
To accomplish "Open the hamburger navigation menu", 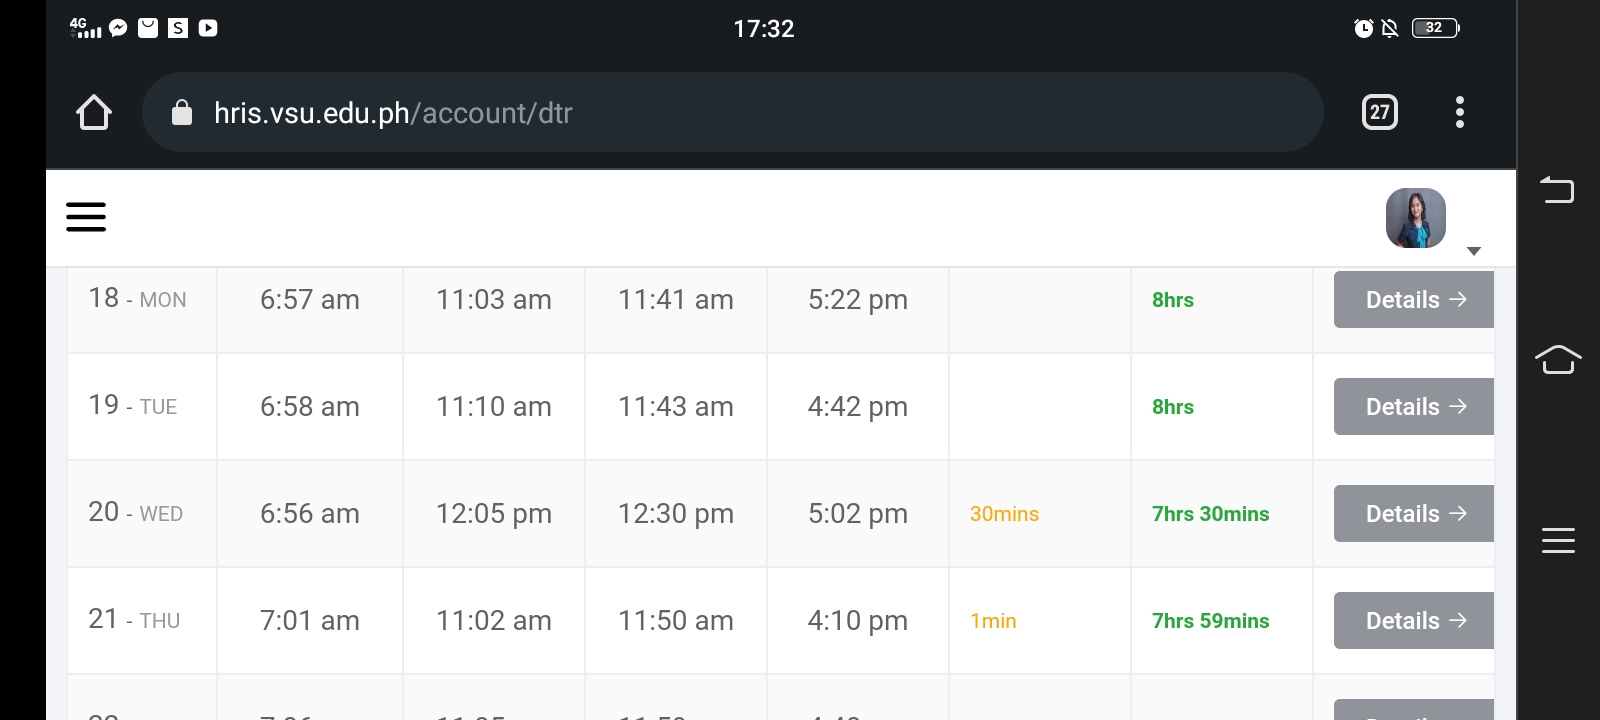I will click(x=86, y=217).
